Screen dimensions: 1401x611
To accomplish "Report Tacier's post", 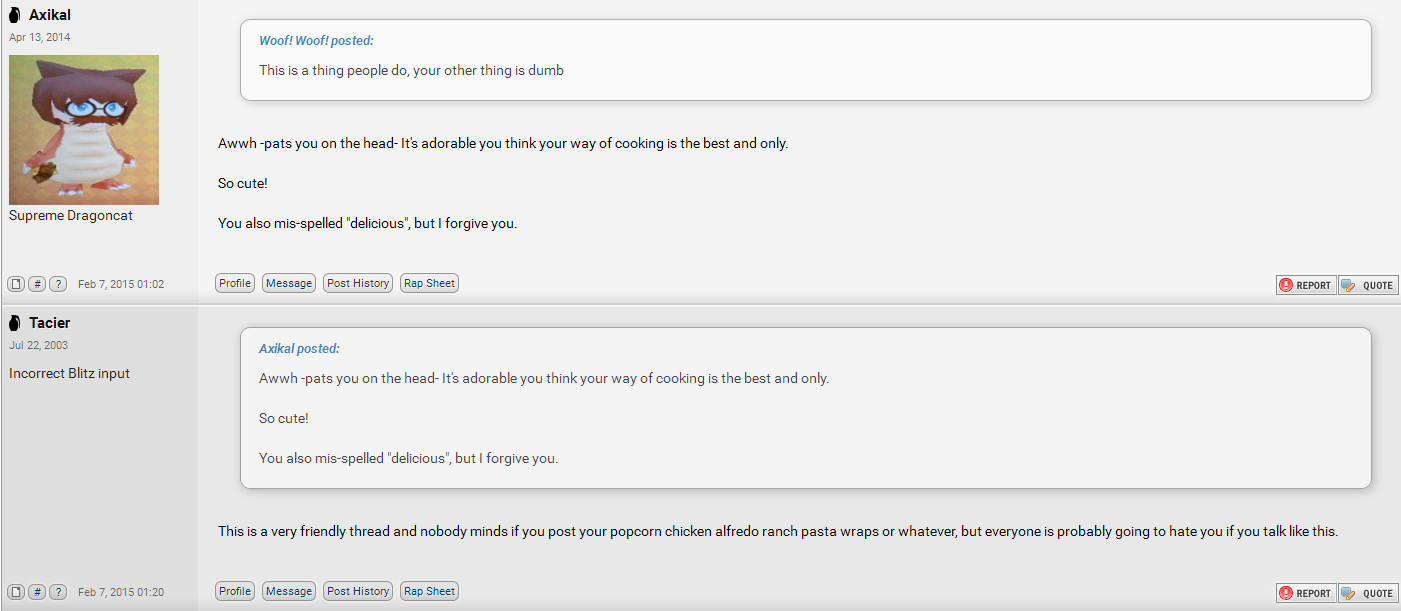I will 1306,593.
